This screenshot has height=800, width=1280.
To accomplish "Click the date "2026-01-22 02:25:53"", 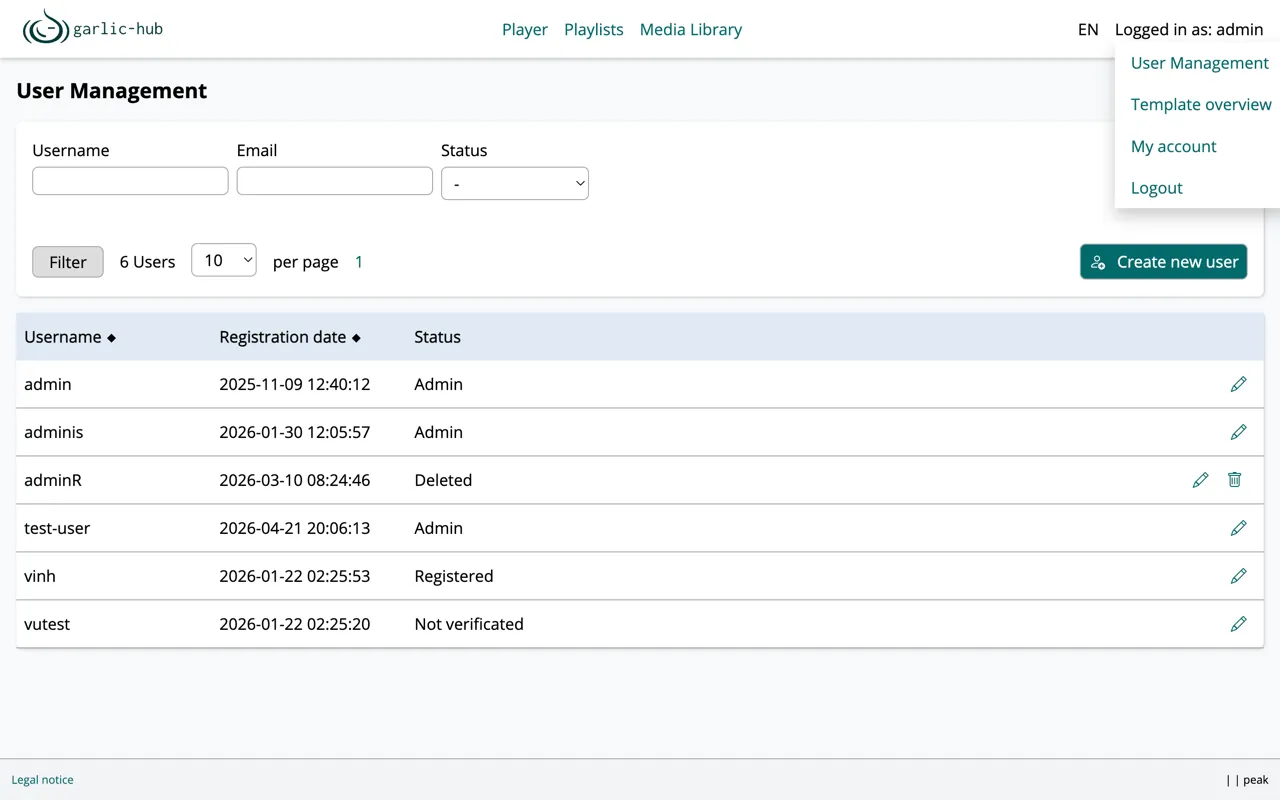I will click(295, 576).
